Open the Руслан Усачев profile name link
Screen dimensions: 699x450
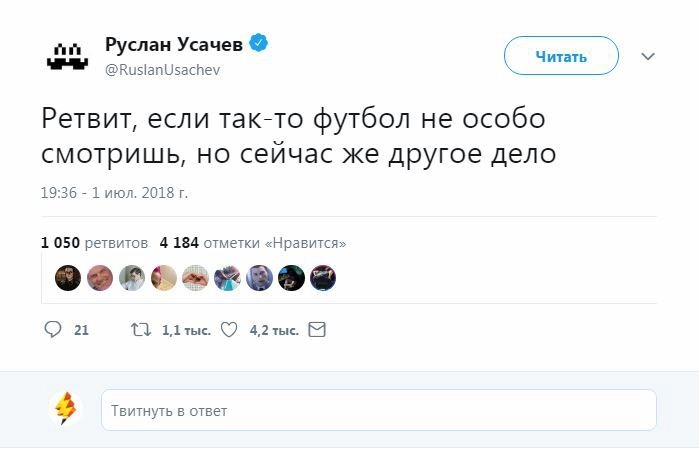tap(174, 45)
